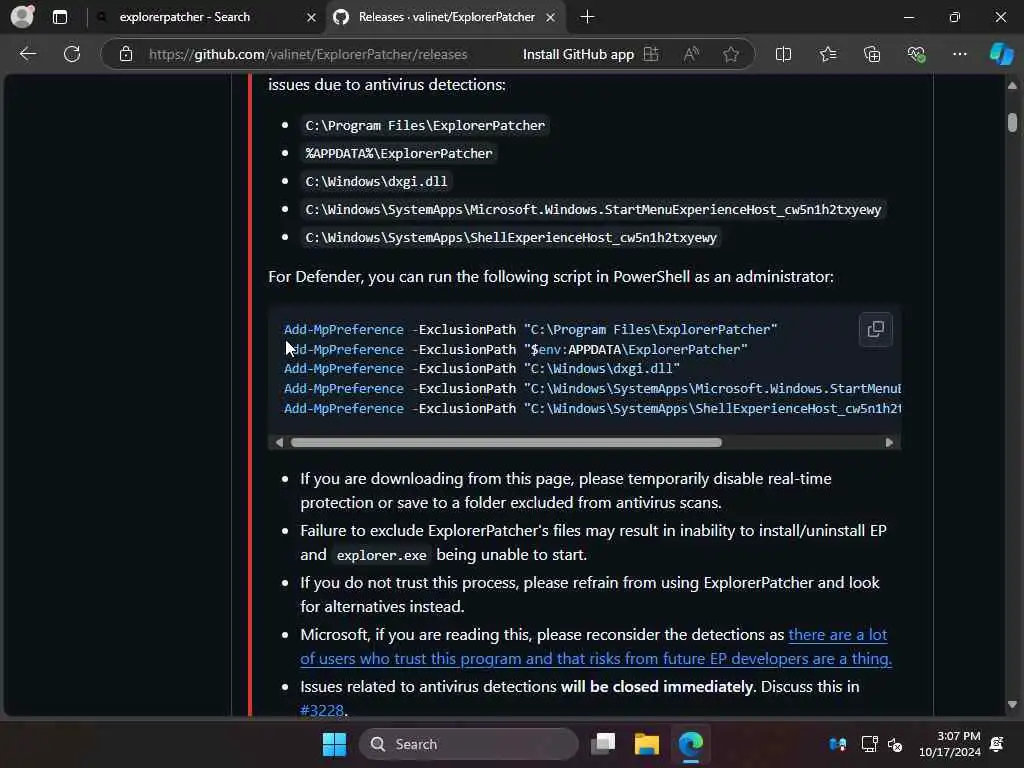Click the code block horizontal scrollbar thumb
The image size is (1024, 768).
(506, 442)
